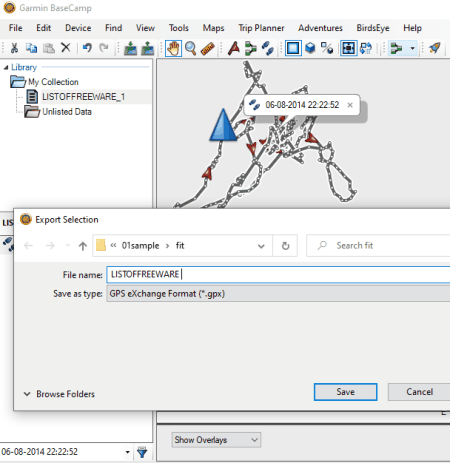Click the Redo arrow icon

click(x=104, y=48)
